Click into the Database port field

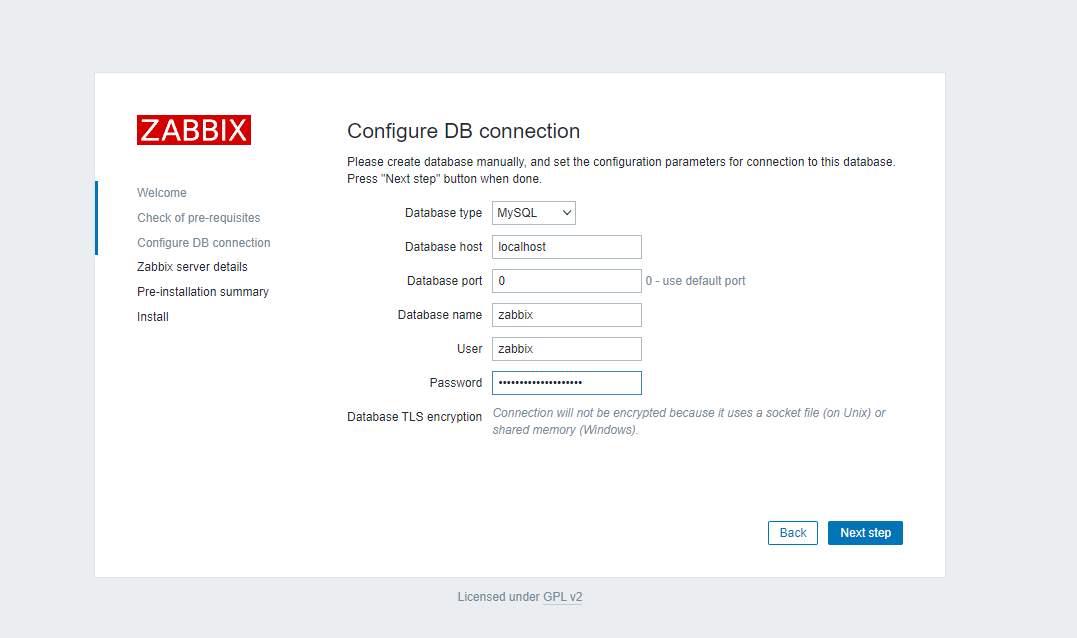566,281
